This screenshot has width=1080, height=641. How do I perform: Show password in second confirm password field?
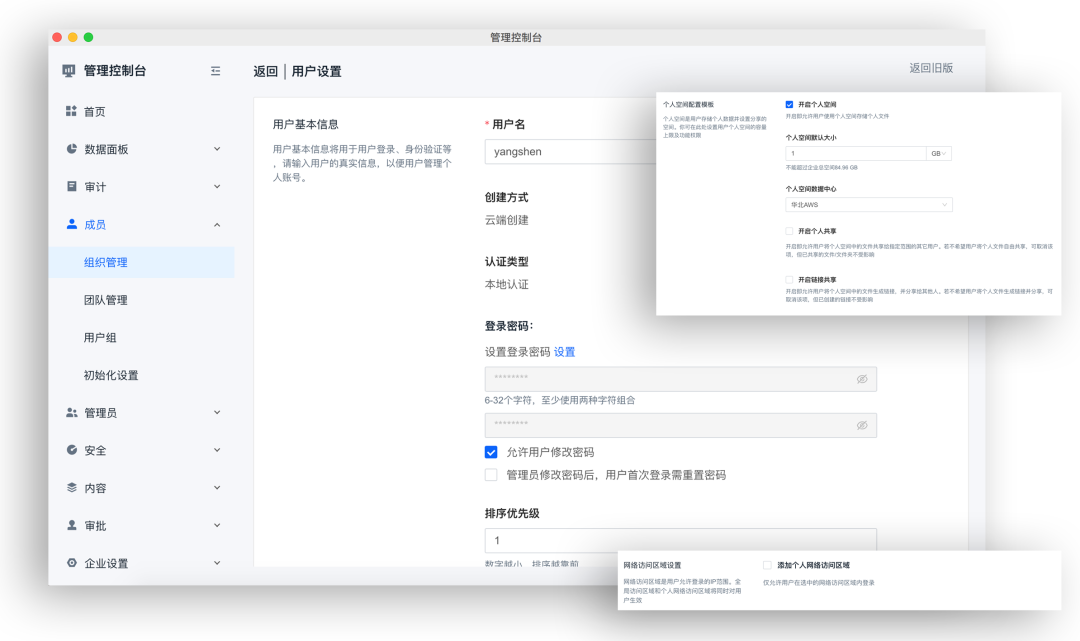pyautogui.click(x=862, y=425)
